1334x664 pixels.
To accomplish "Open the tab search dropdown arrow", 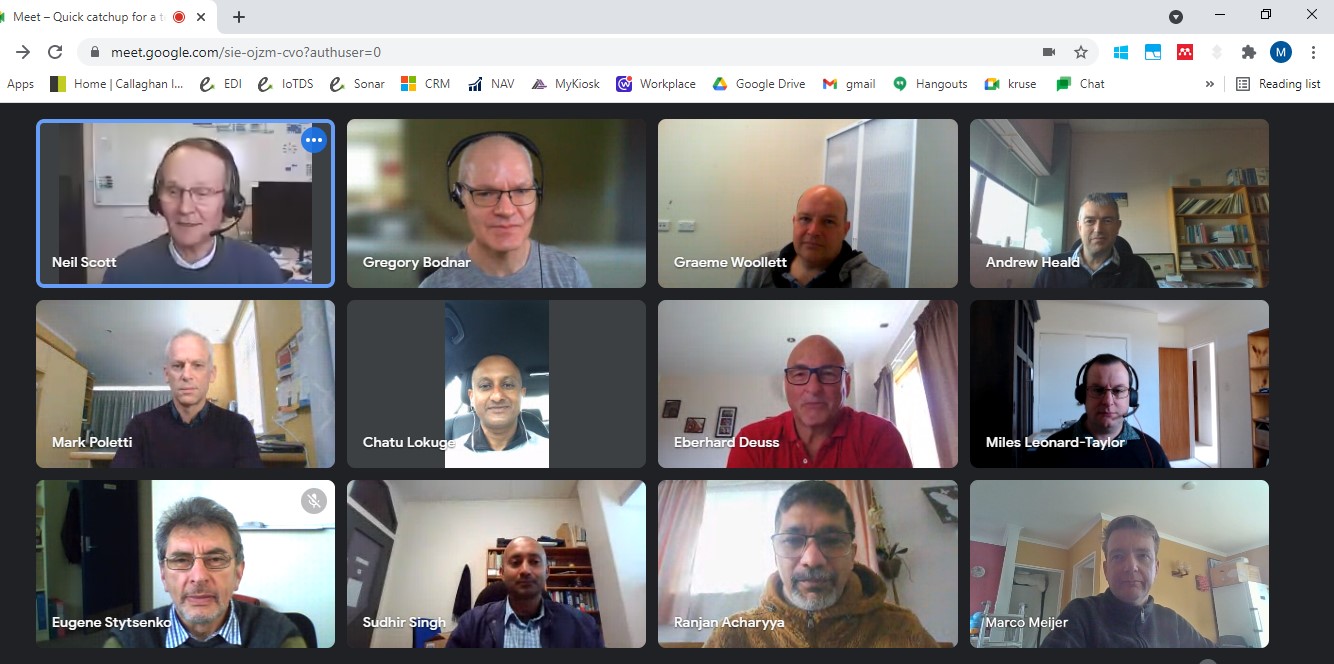I will (1176, 17).
